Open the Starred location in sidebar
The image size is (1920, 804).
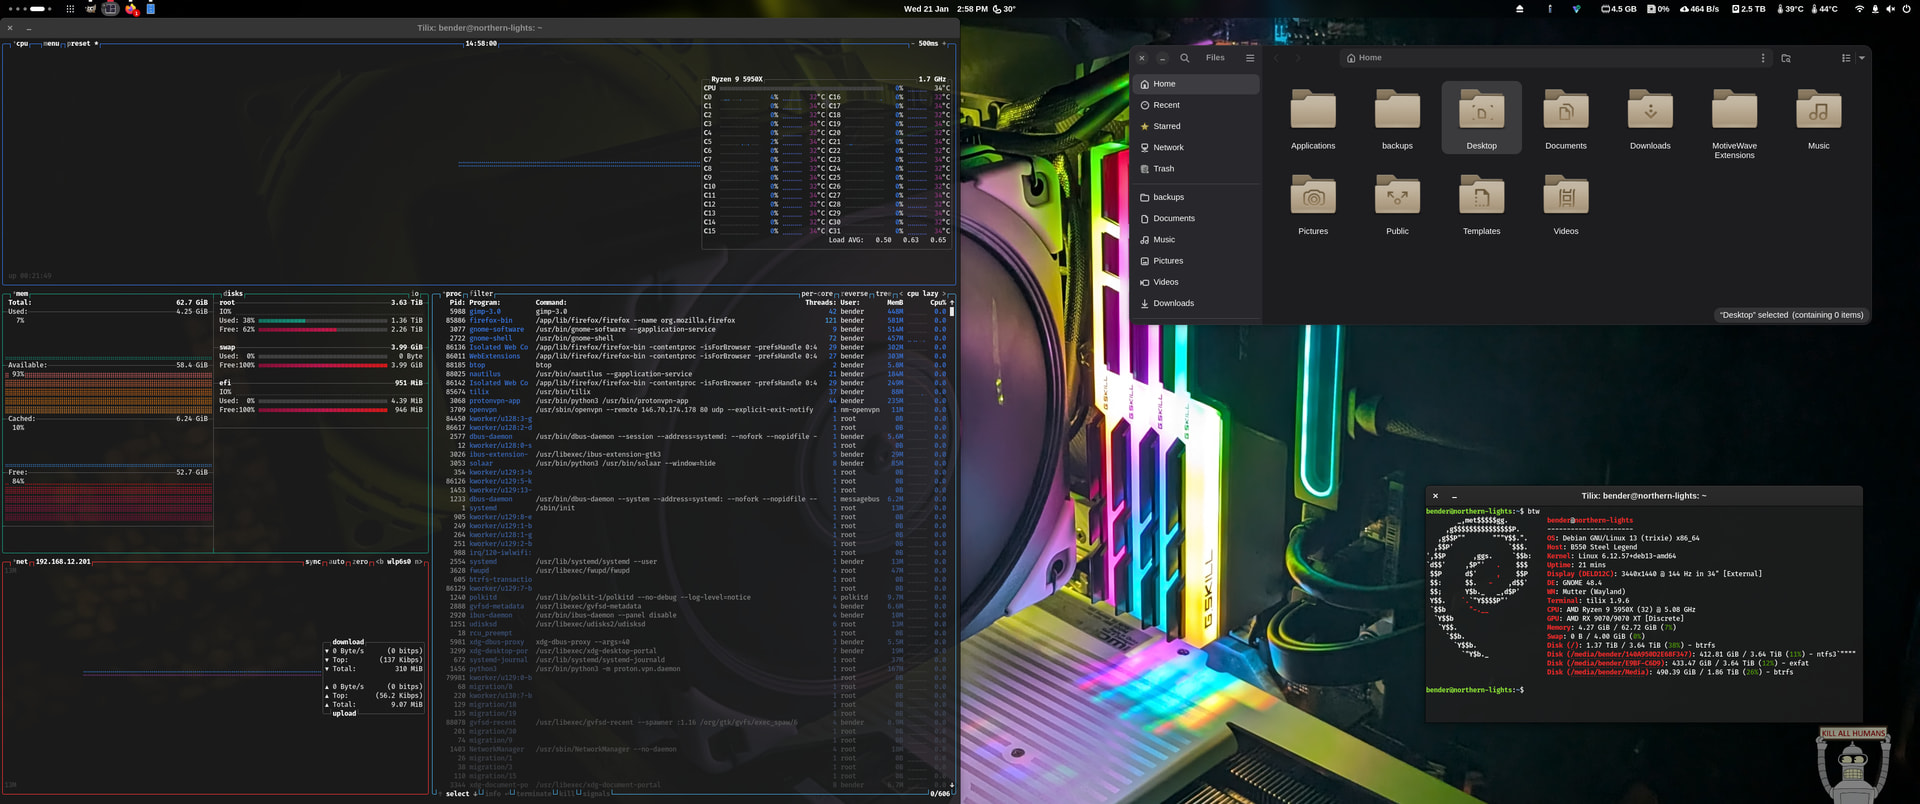click(1166, 126)
